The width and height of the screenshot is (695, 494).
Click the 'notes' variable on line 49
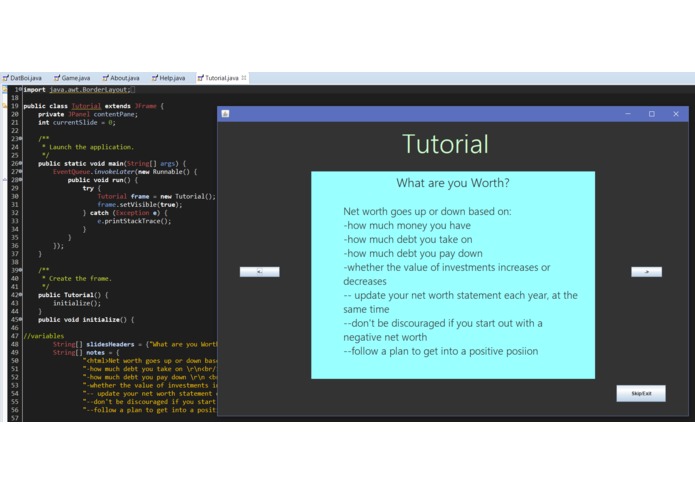[x=95, y=352]
